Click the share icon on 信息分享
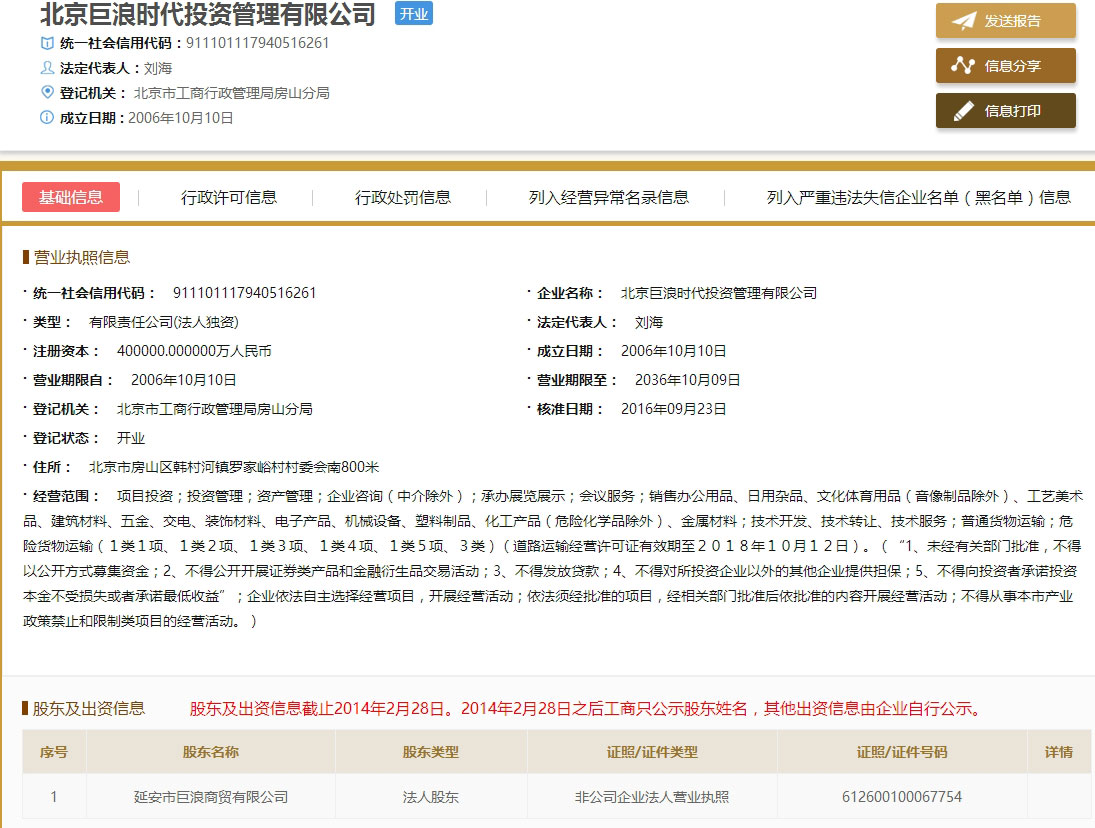The width and height of the screenshot is (1095, 828). coord(963,66)
